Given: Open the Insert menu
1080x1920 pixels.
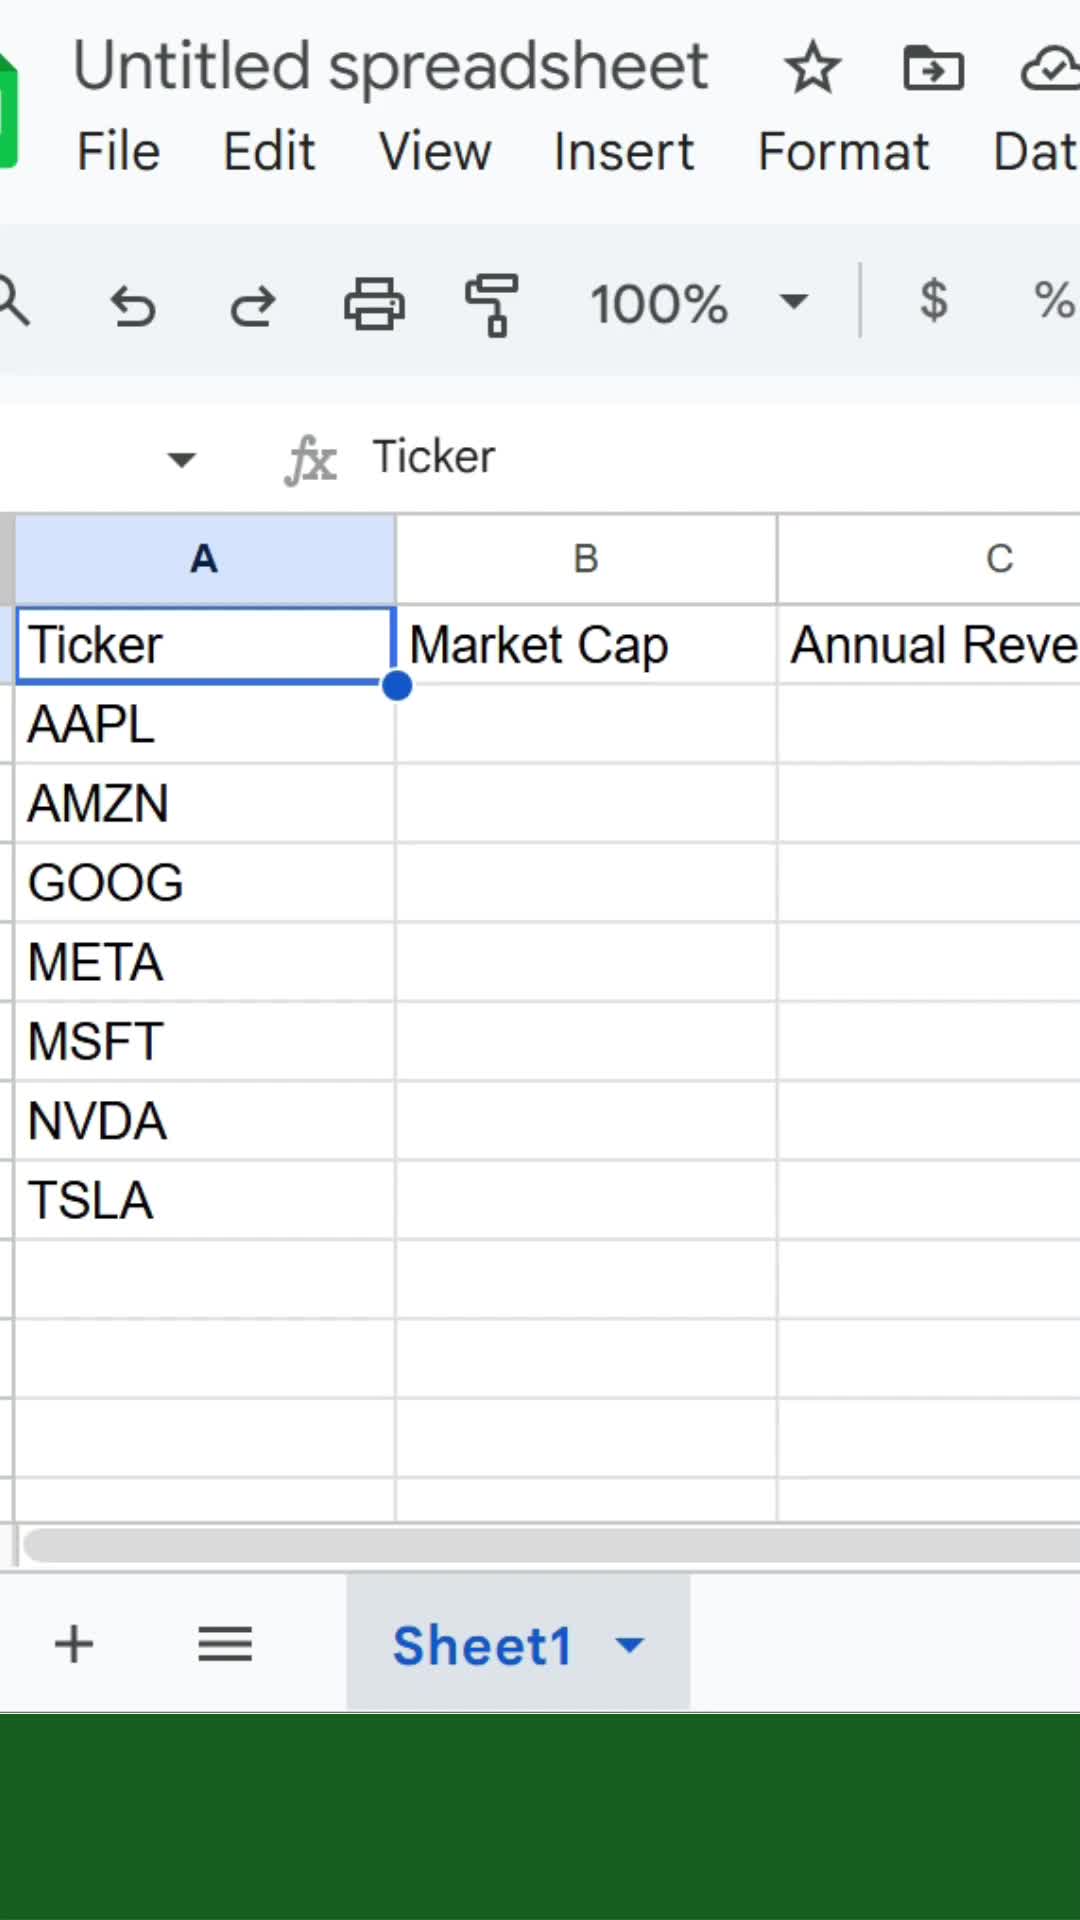Looking at the screenshot, I should 624,152.
